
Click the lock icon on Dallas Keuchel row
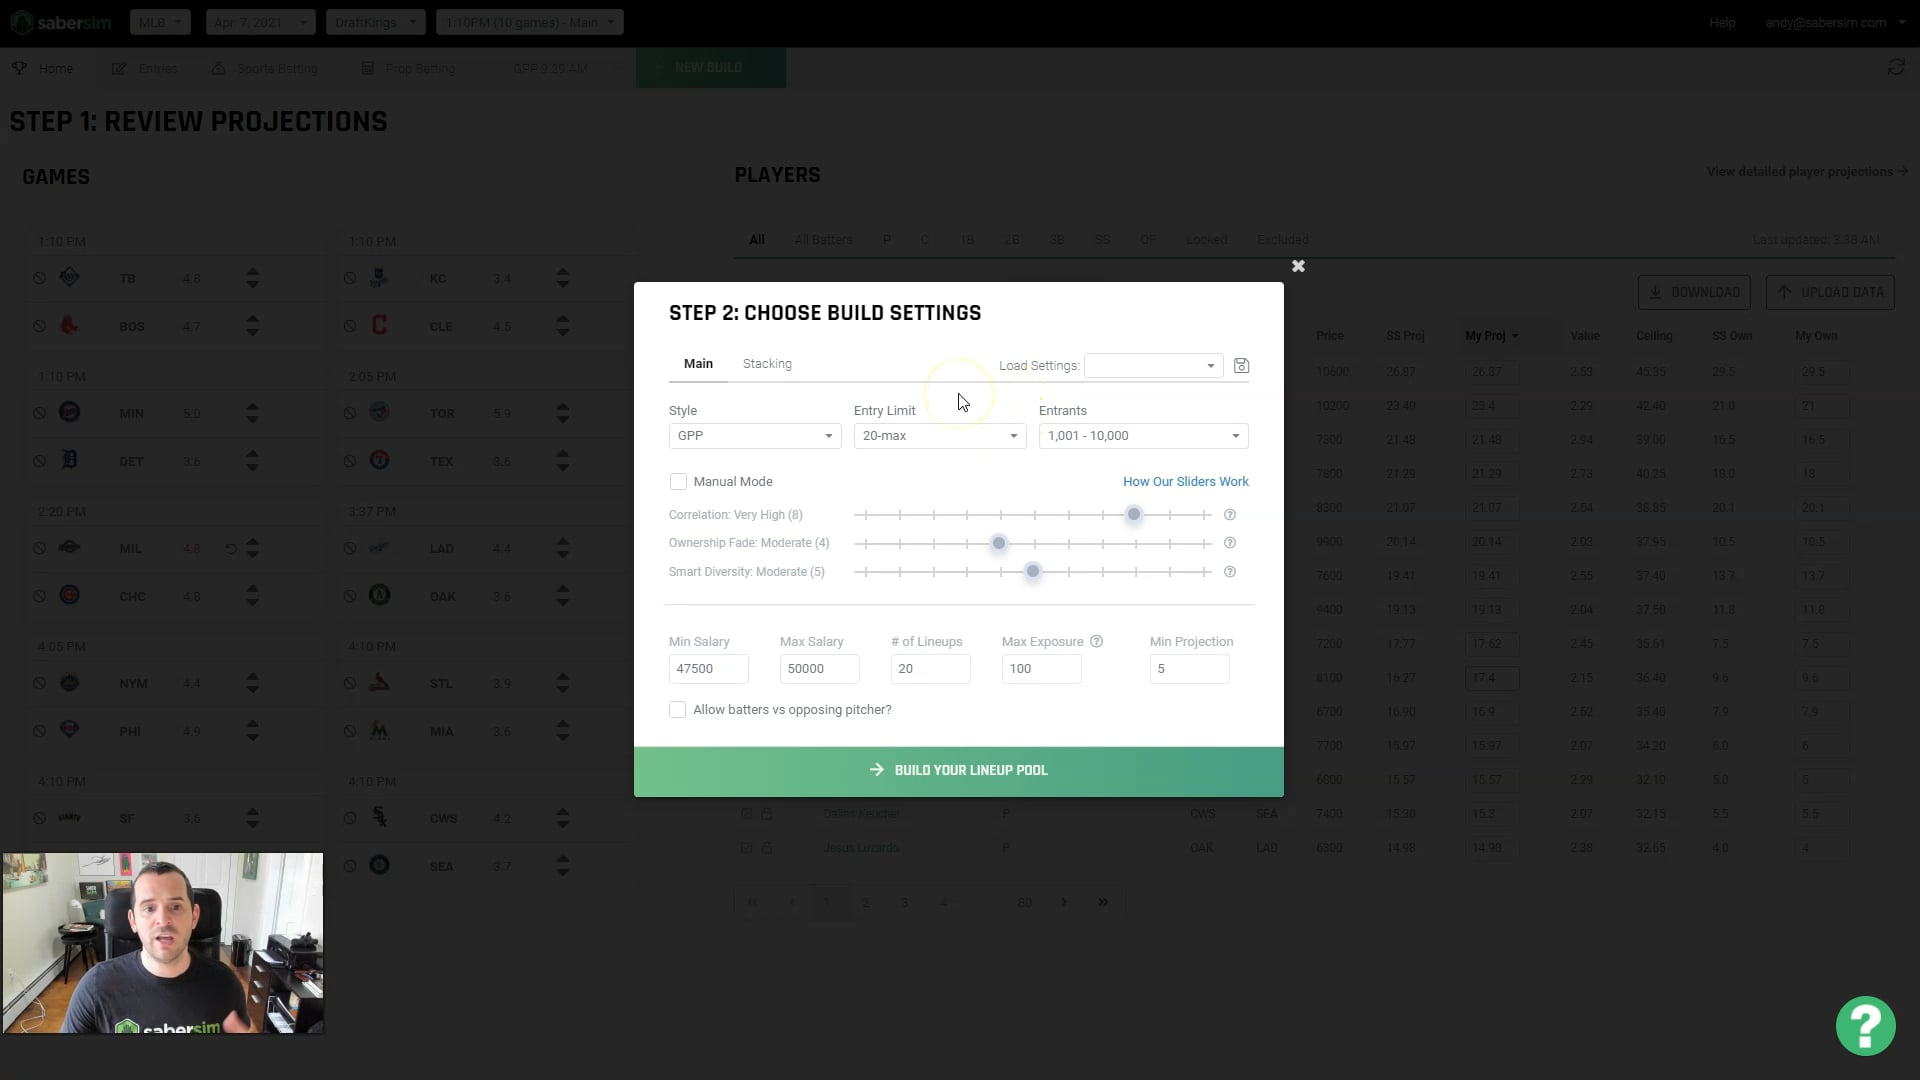[x=767, y=814]
